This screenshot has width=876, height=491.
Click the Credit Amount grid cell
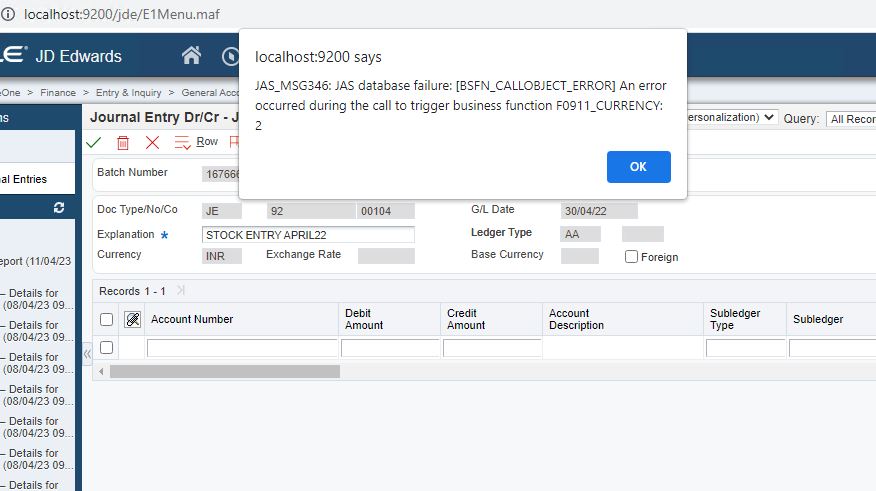(492, 348)
